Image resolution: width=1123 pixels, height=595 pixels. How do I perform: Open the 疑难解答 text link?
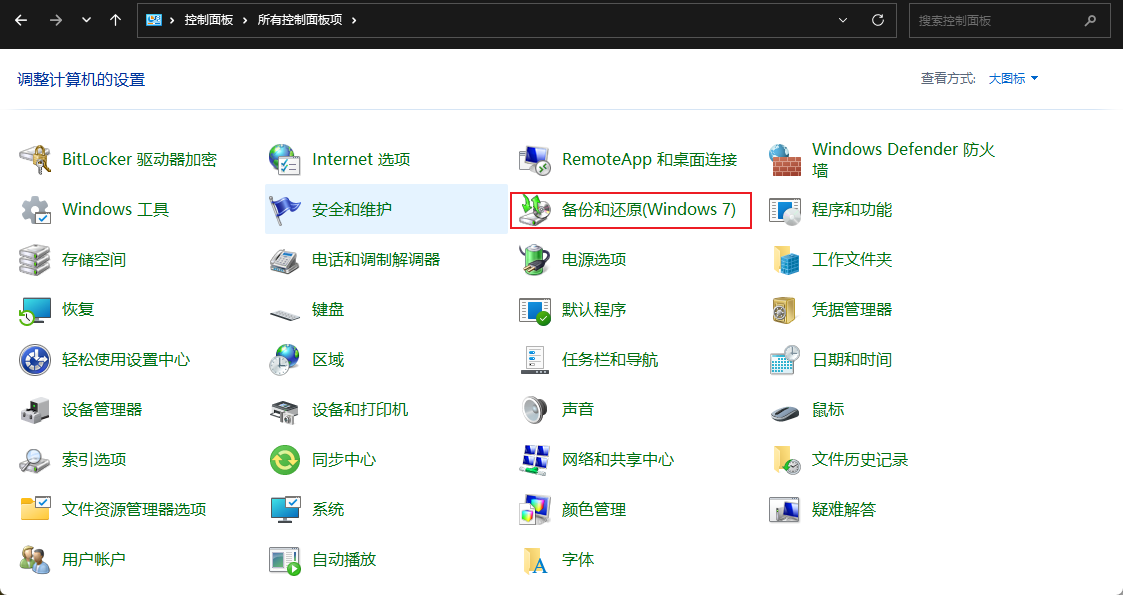pos(844,510)
